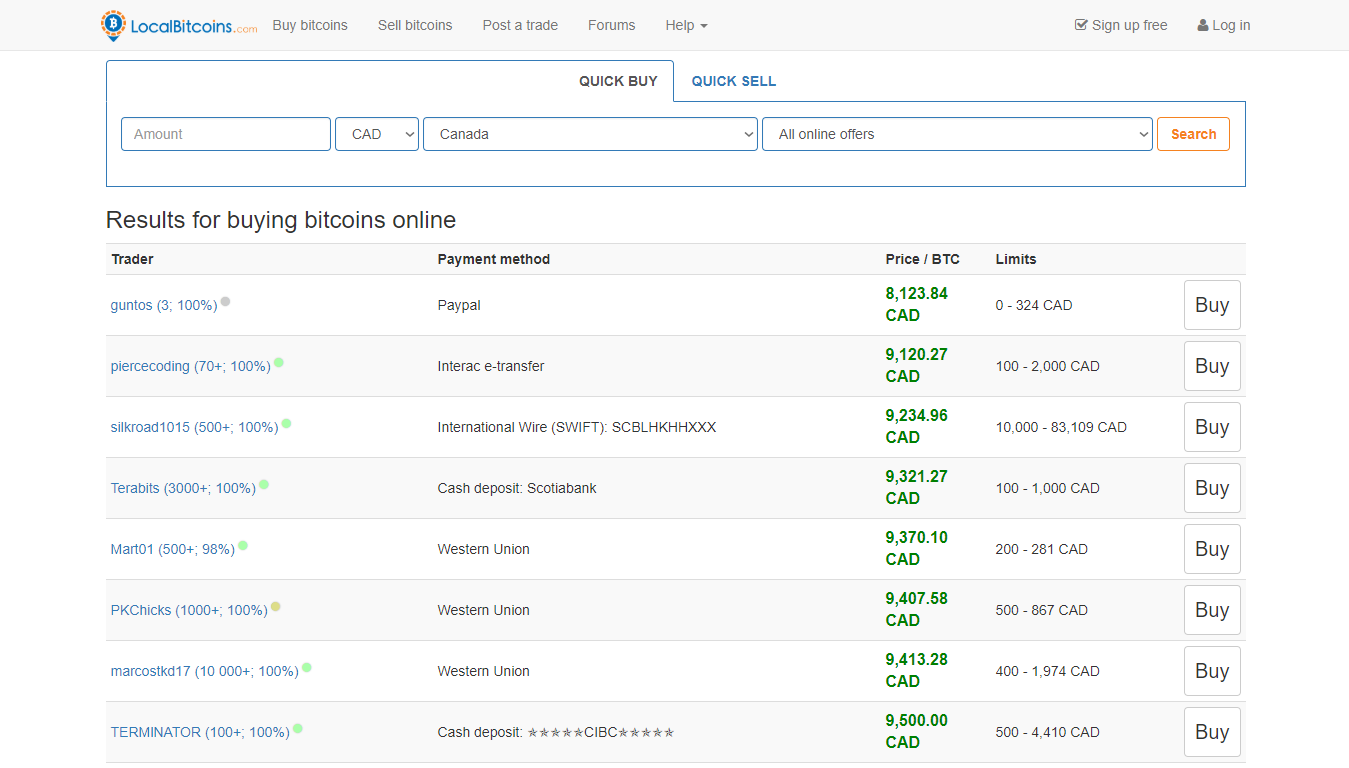Click Mart01 green status dot
The width and height of the screenshot is (1349, 768).
pos(243,545)
